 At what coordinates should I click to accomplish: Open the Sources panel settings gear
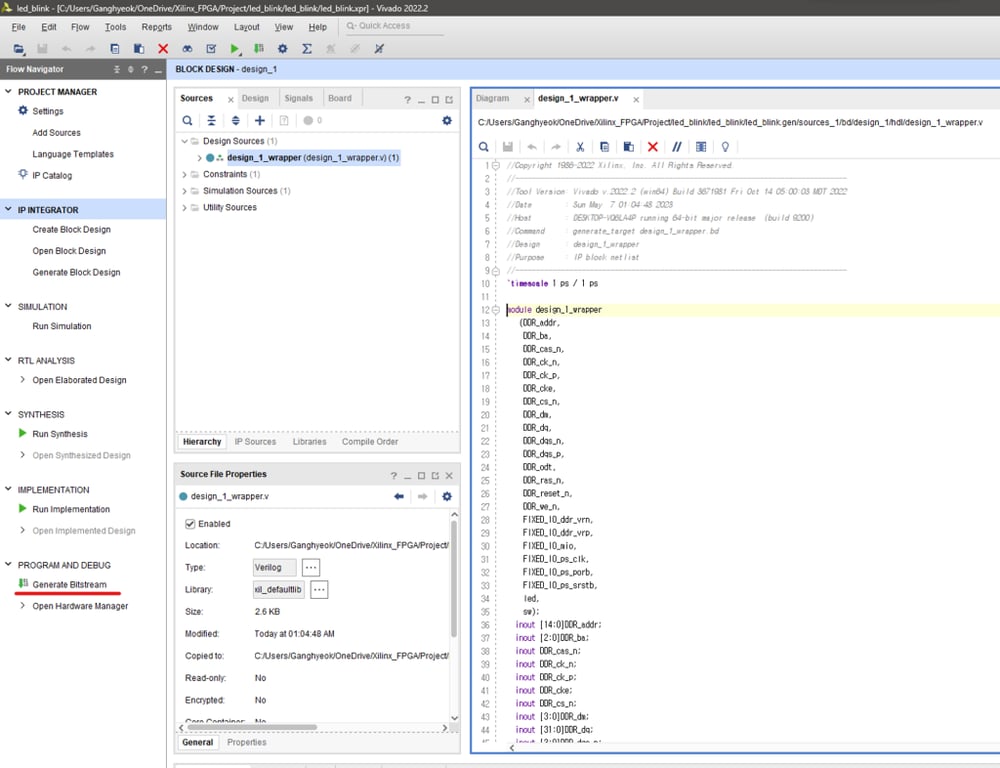coord(447,121)
